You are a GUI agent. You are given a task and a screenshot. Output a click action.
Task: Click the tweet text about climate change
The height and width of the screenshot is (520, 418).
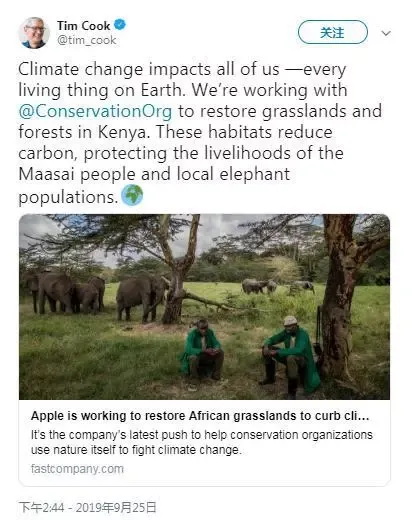[x=200, y=133]
